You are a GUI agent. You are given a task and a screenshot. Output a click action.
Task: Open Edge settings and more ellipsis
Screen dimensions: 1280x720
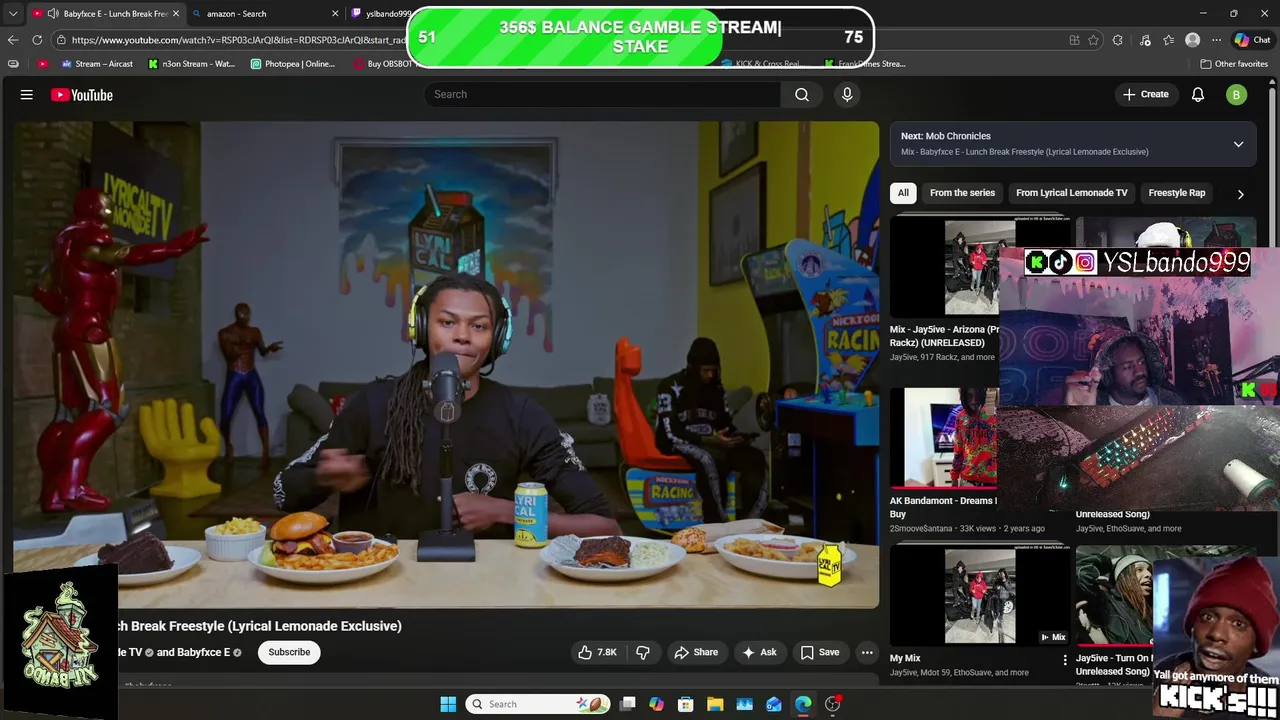pos(1216,40)
